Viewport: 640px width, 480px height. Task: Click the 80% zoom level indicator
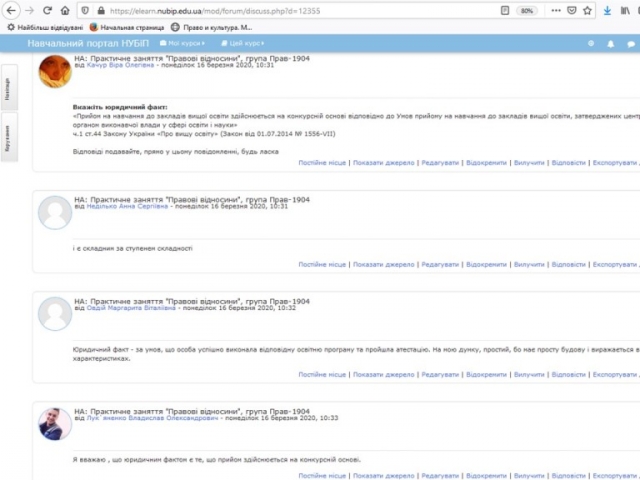526,10
